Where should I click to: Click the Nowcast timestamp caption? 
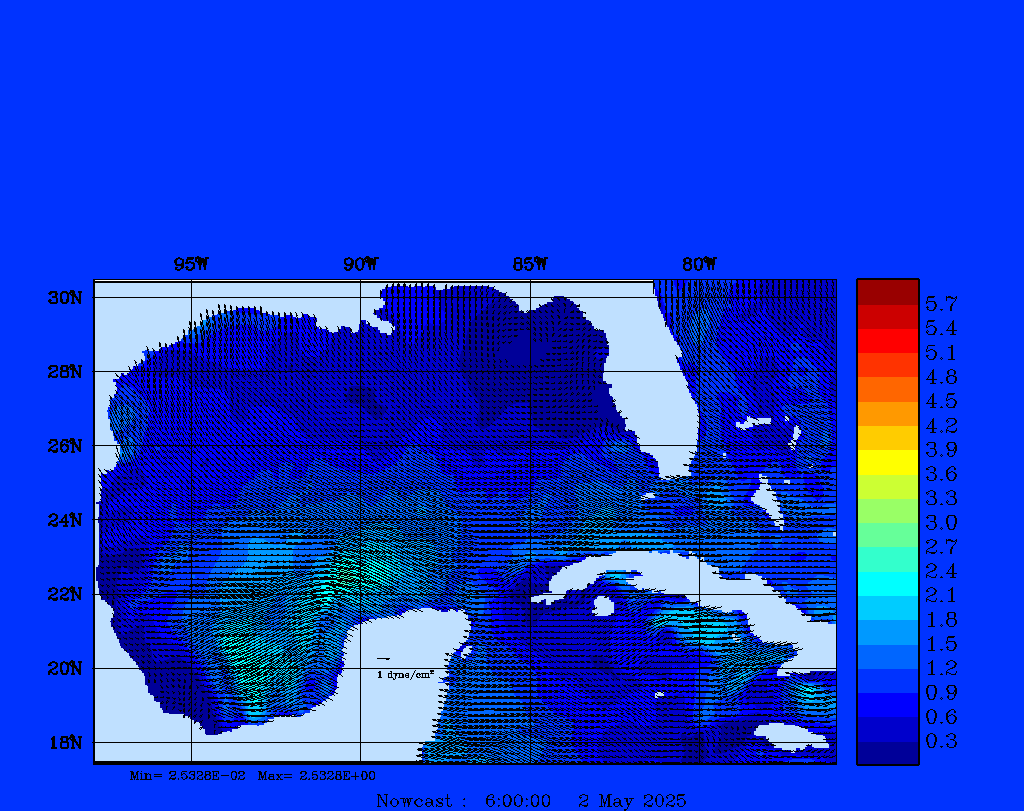531,801
